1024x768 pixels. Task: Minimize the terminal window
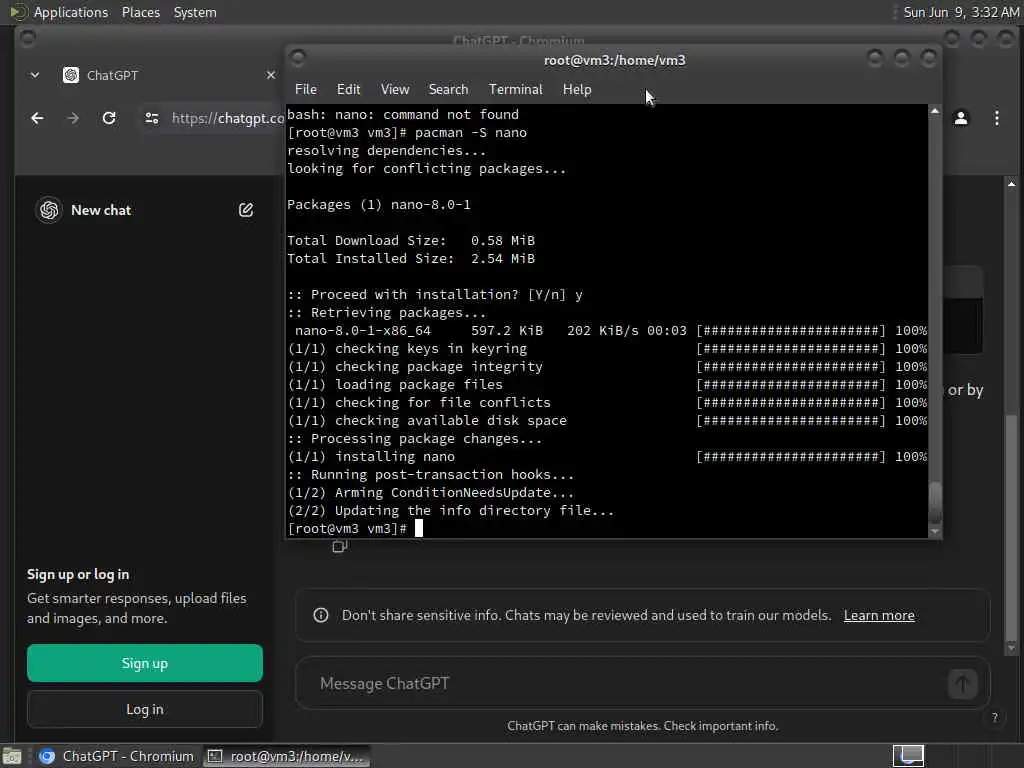(874, 59)
